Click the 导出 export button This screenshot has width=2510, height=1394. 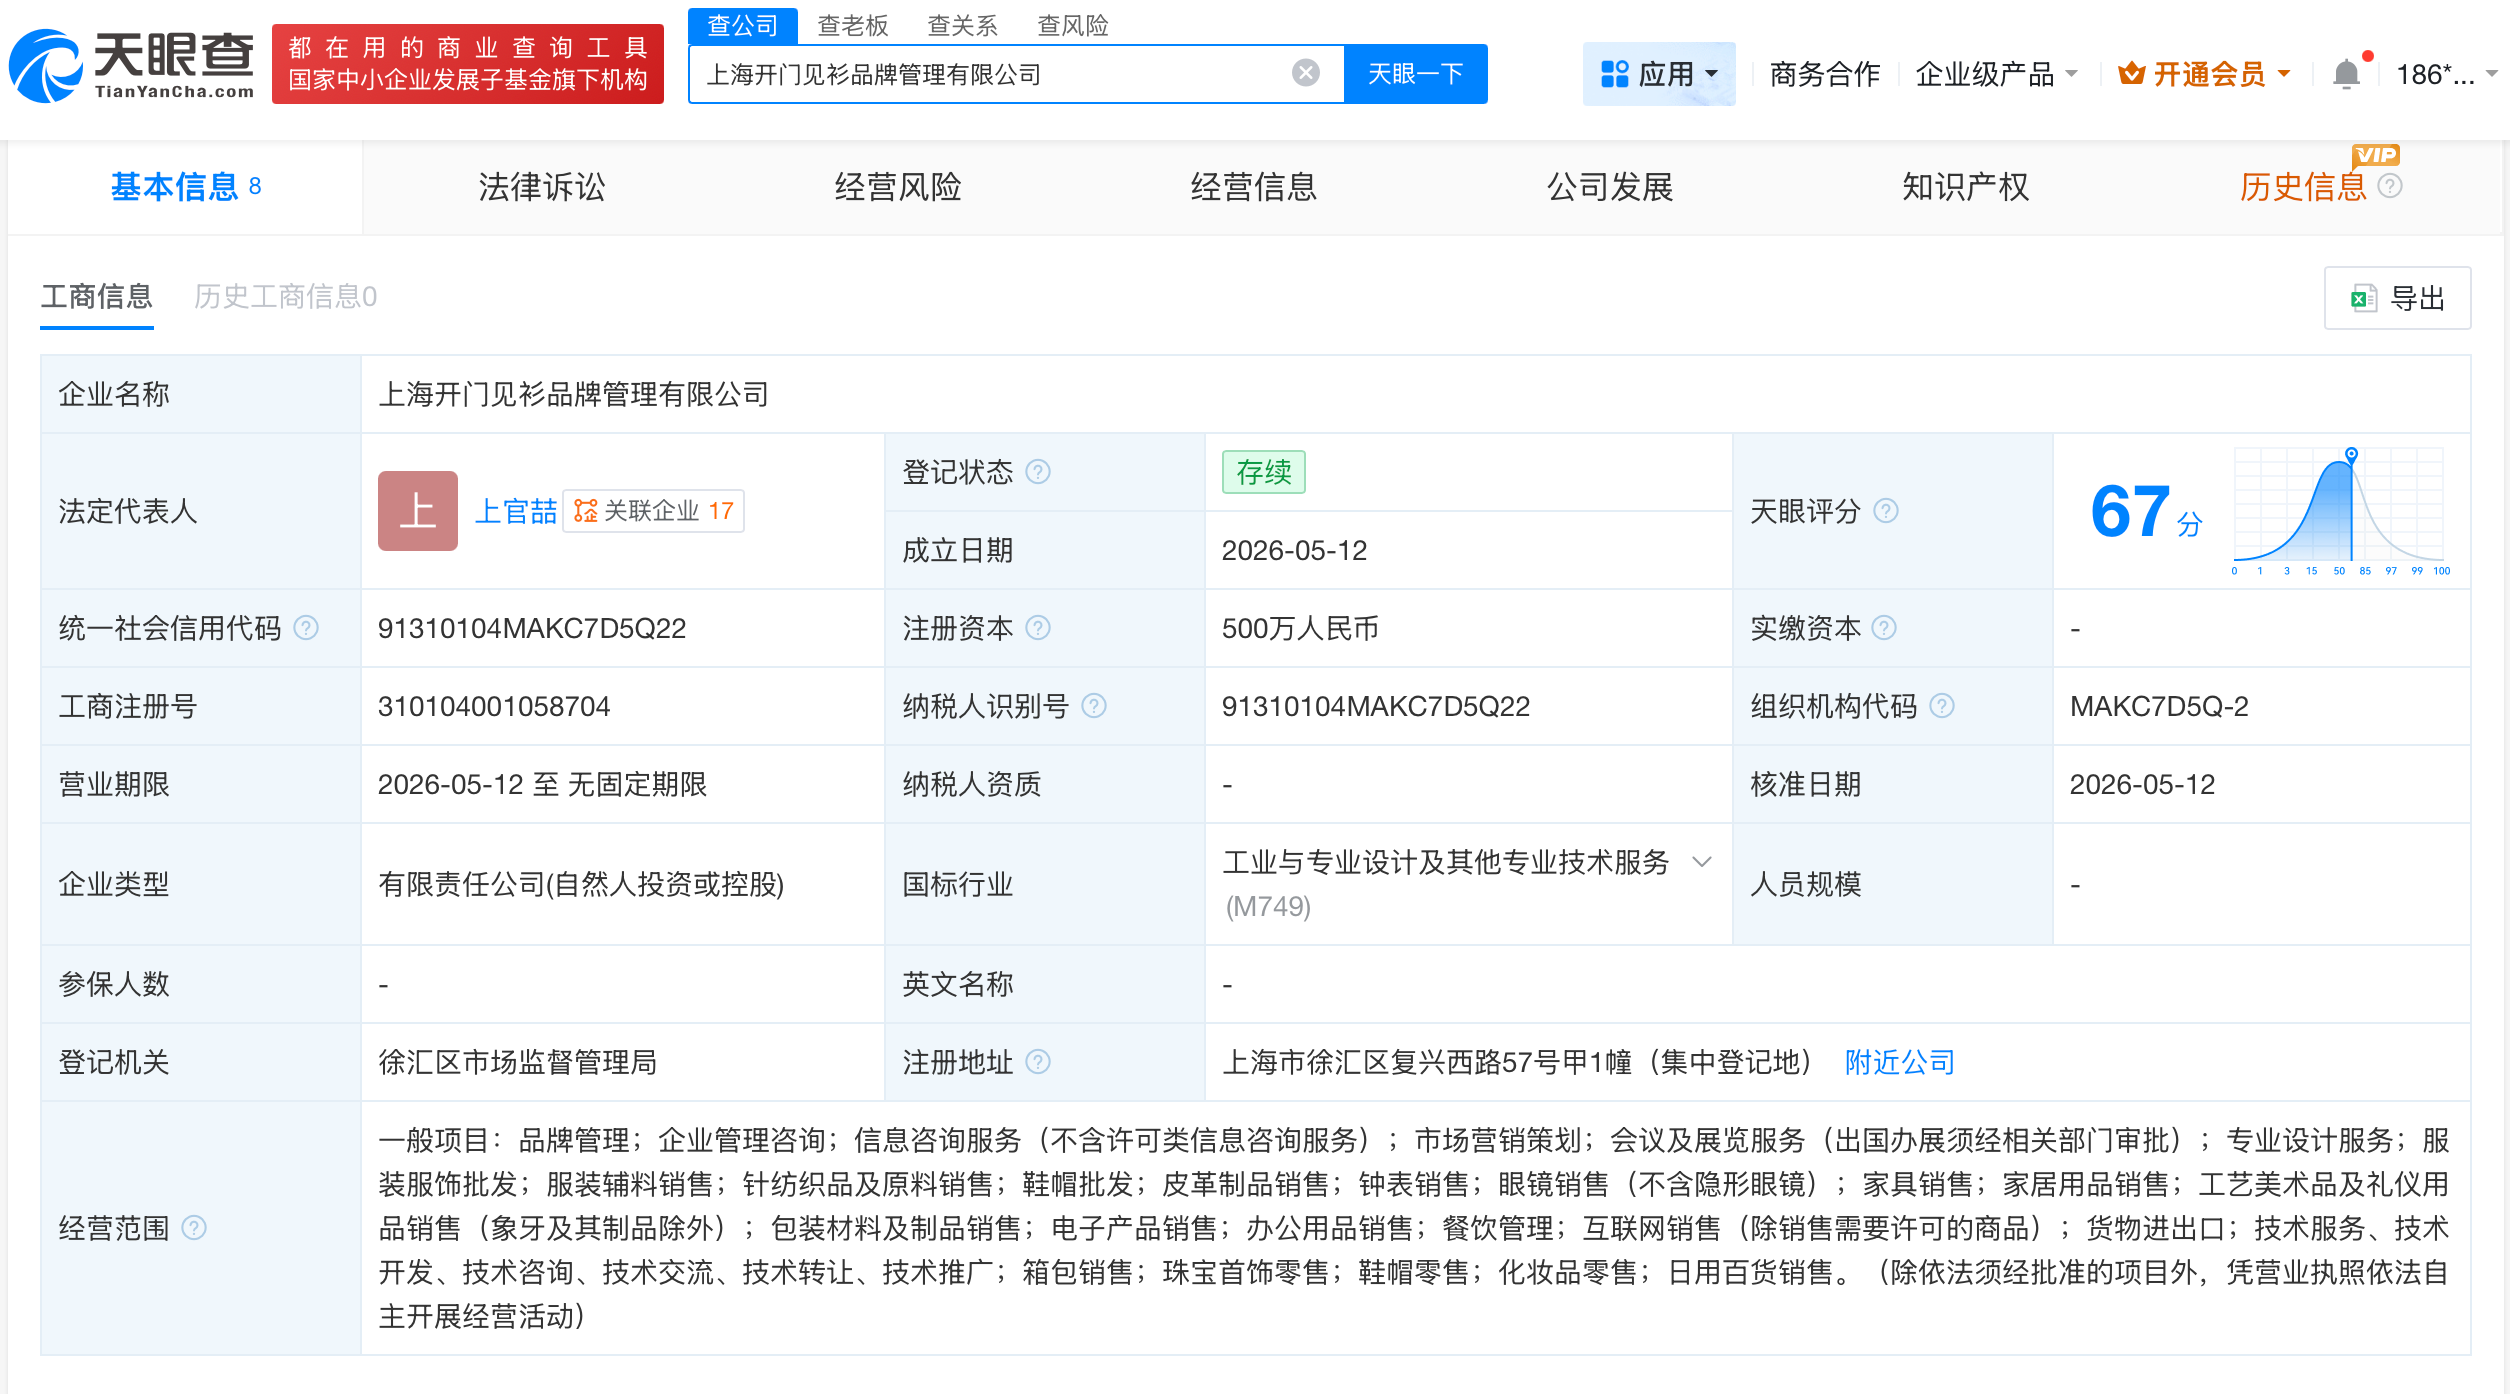[2397, 298]
